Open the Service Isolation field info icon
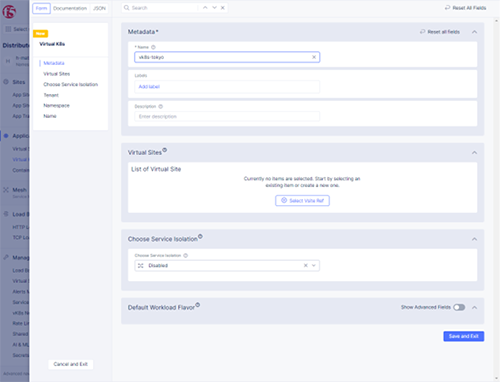 coord(186,255)
